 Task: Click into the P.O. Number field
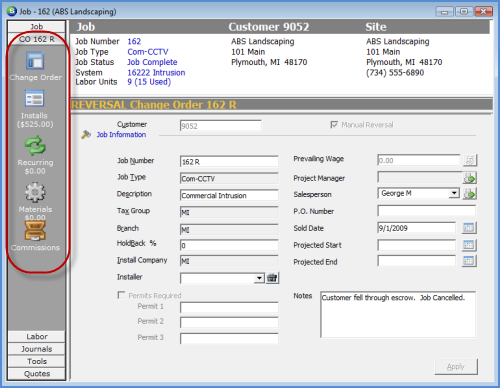click(426, 211)
